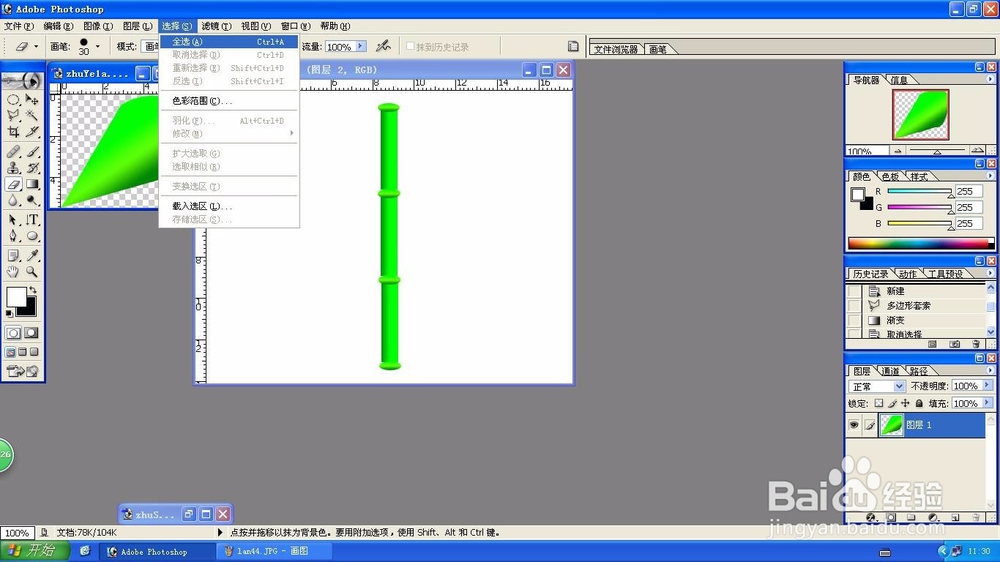Open eraser tool preset picker arrow
Viewport: 1000px width, 562px height.
pos(36,47)
